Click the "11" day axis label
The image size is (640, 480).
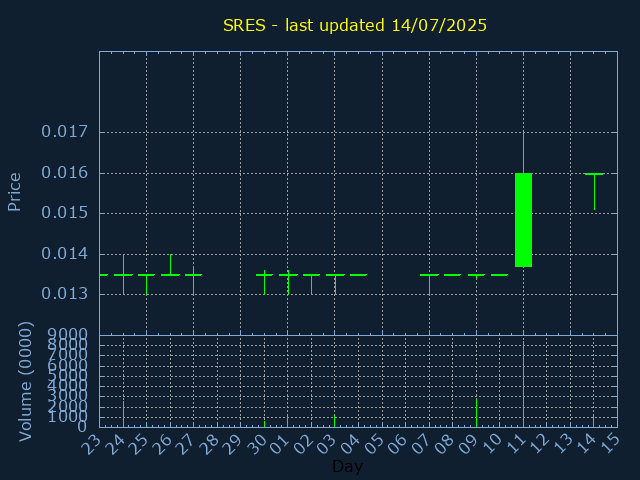pyautogui.click(x=516, y=444)
